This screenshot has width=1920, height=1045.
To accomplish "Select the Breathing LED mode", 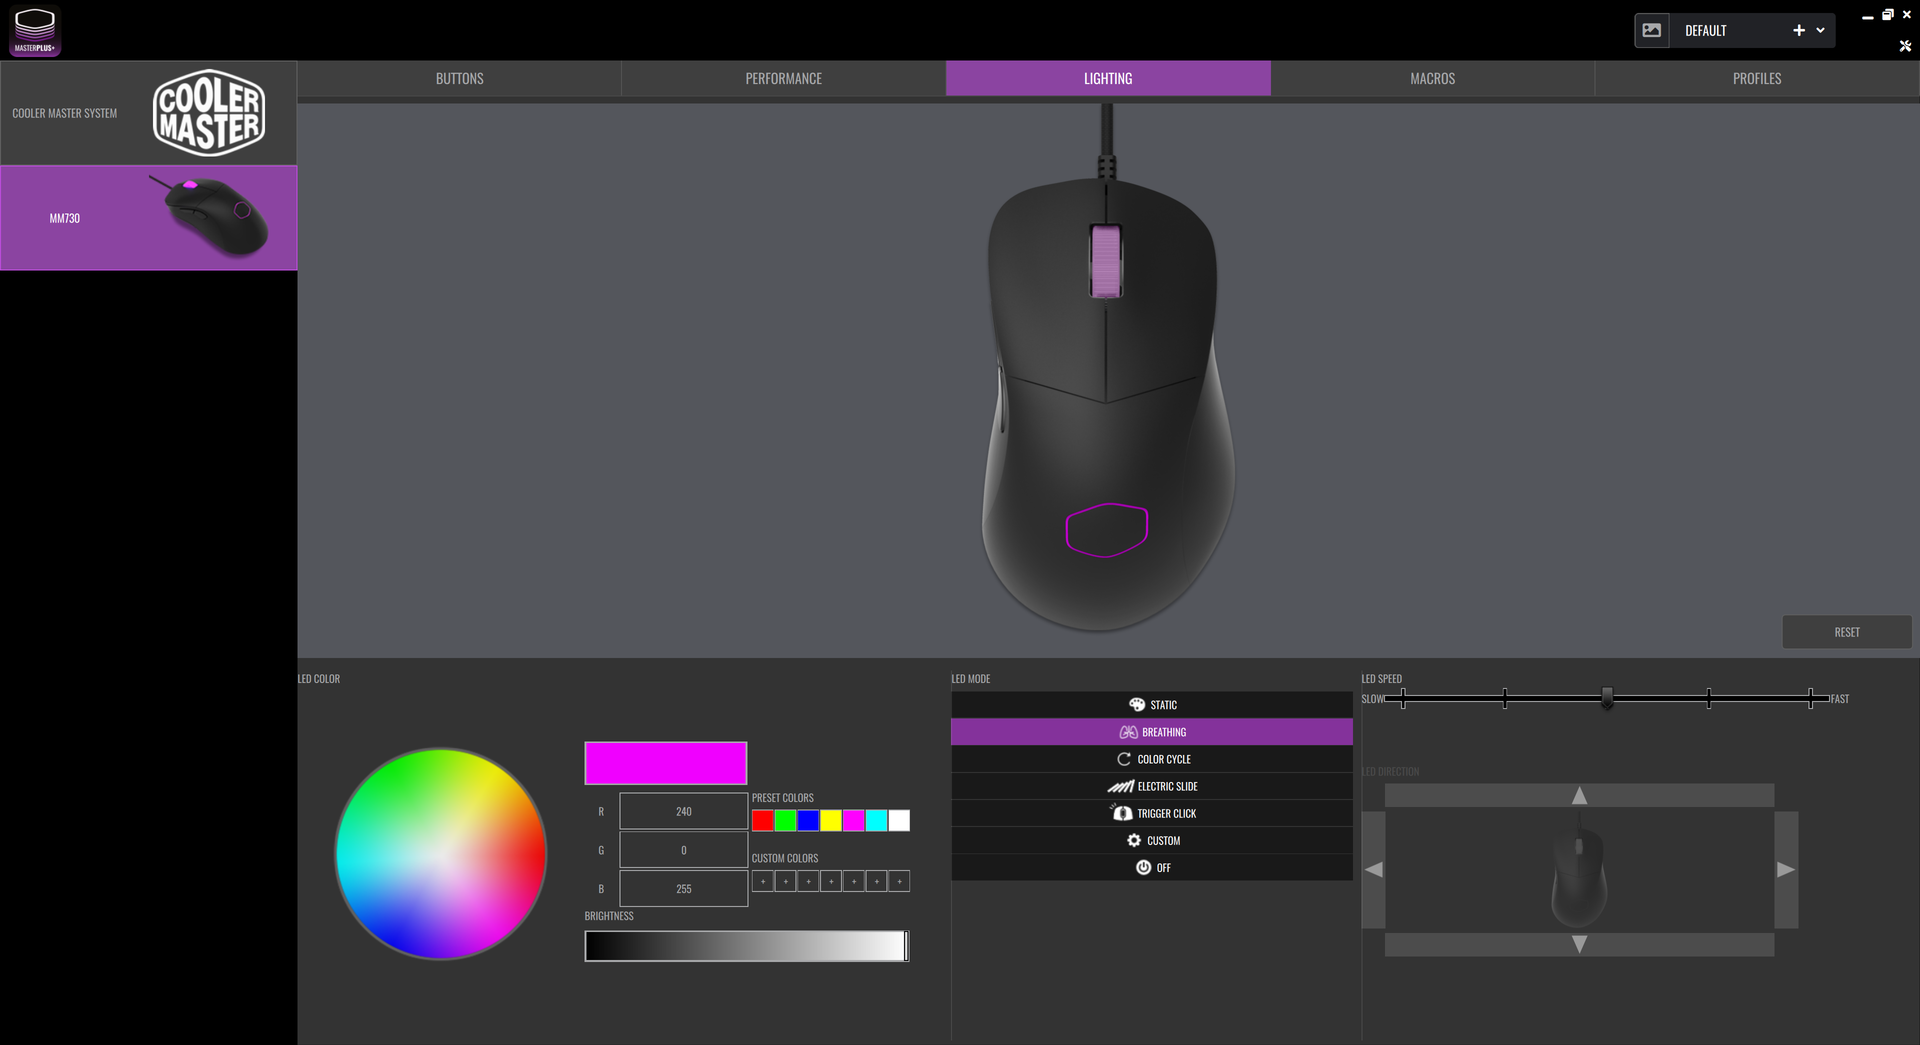I will coord(1152,732).
